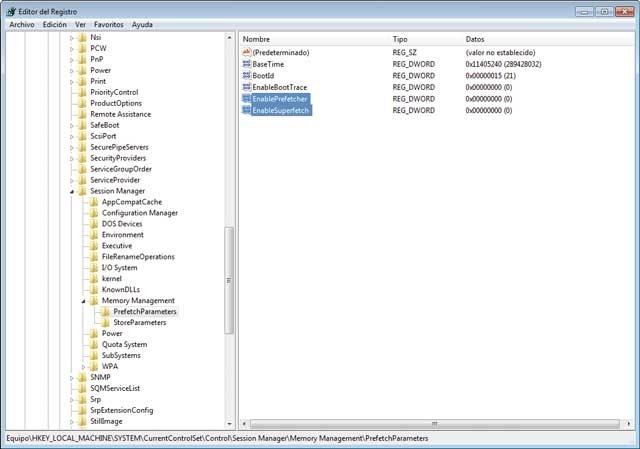The height and width of the screenshot is (449, 640).
Task: Expand the SecurePipeServers node
Action: pyautogui.click(x=71, y=148)
